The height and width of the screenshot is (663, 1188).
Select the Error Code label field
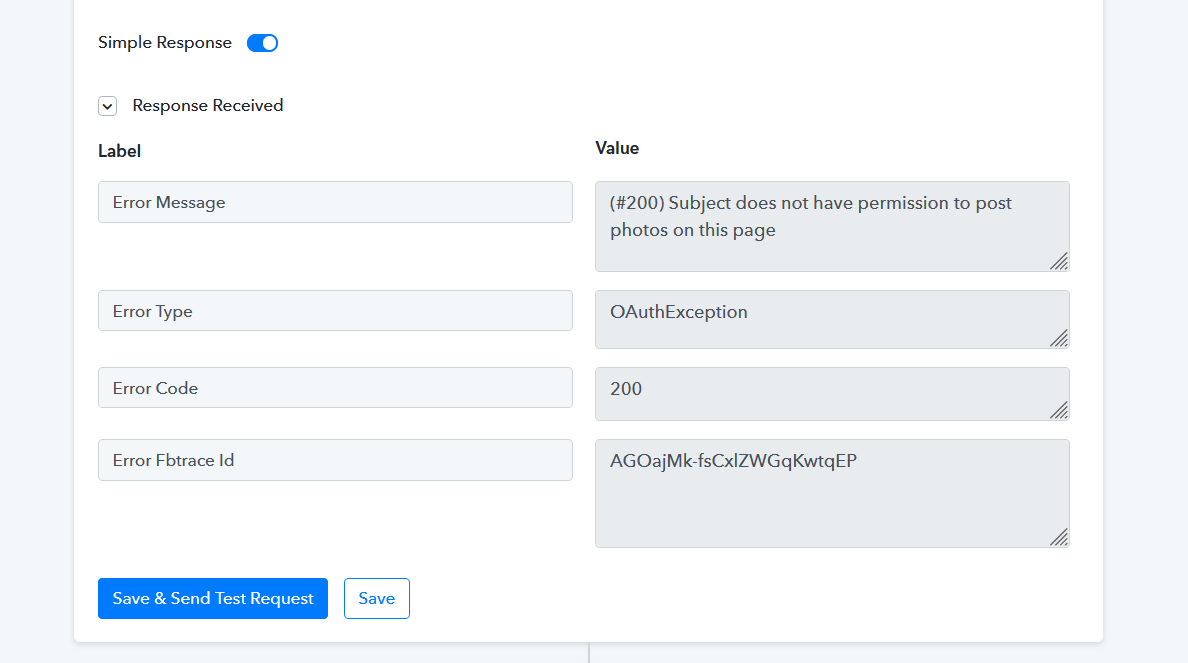[x=335, y=388]
